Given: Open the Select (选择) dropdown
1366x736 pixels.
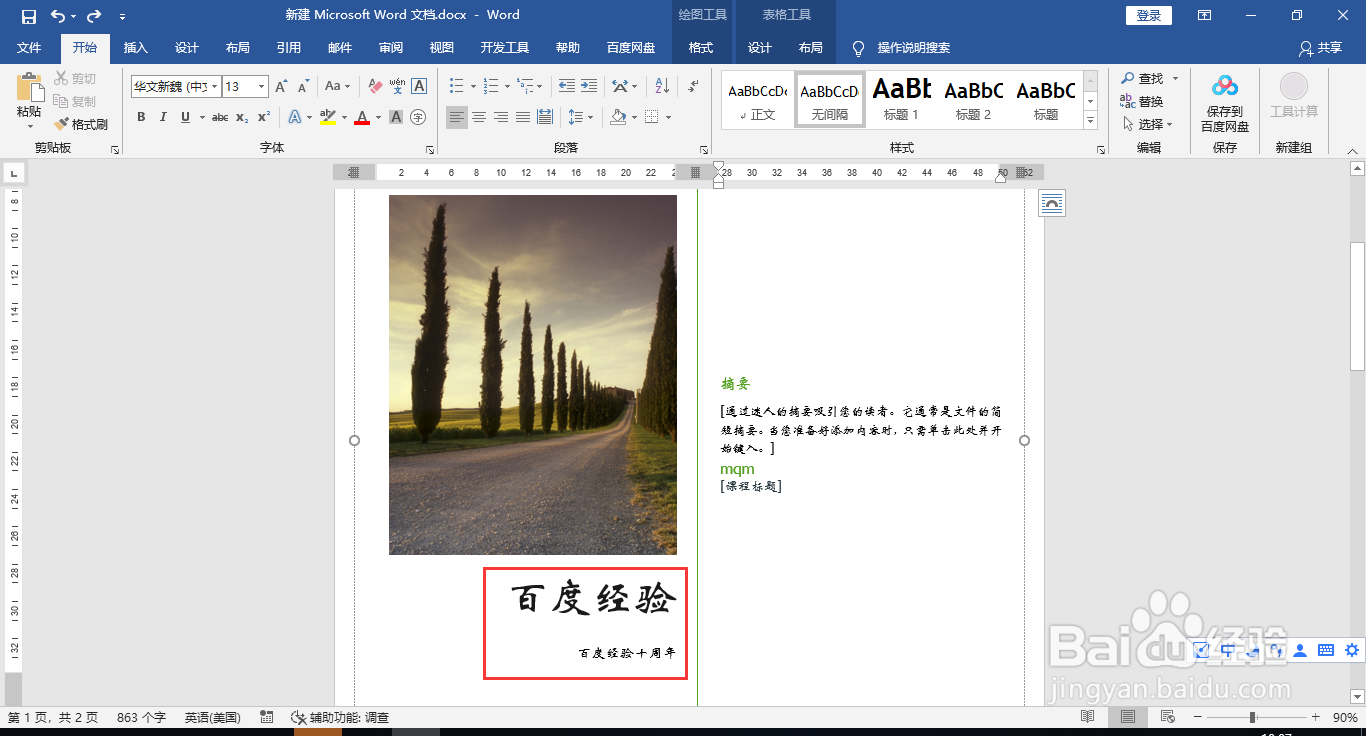Looking at the screenshot, I should (x=1148, y=125).
